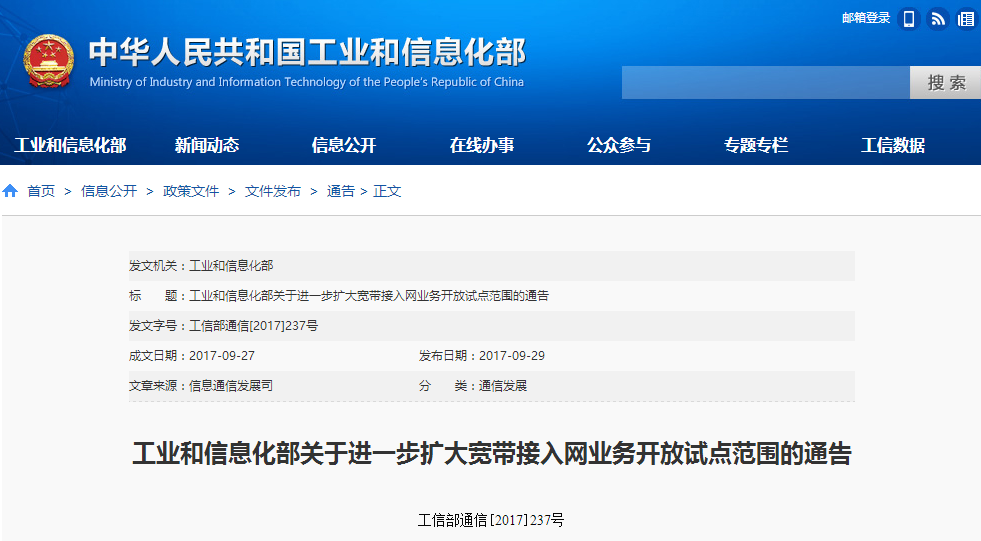This screenshot has width=981, height=541.
Task: Select the 成文日期：2017-09-27 text
Action: point(191,356)
